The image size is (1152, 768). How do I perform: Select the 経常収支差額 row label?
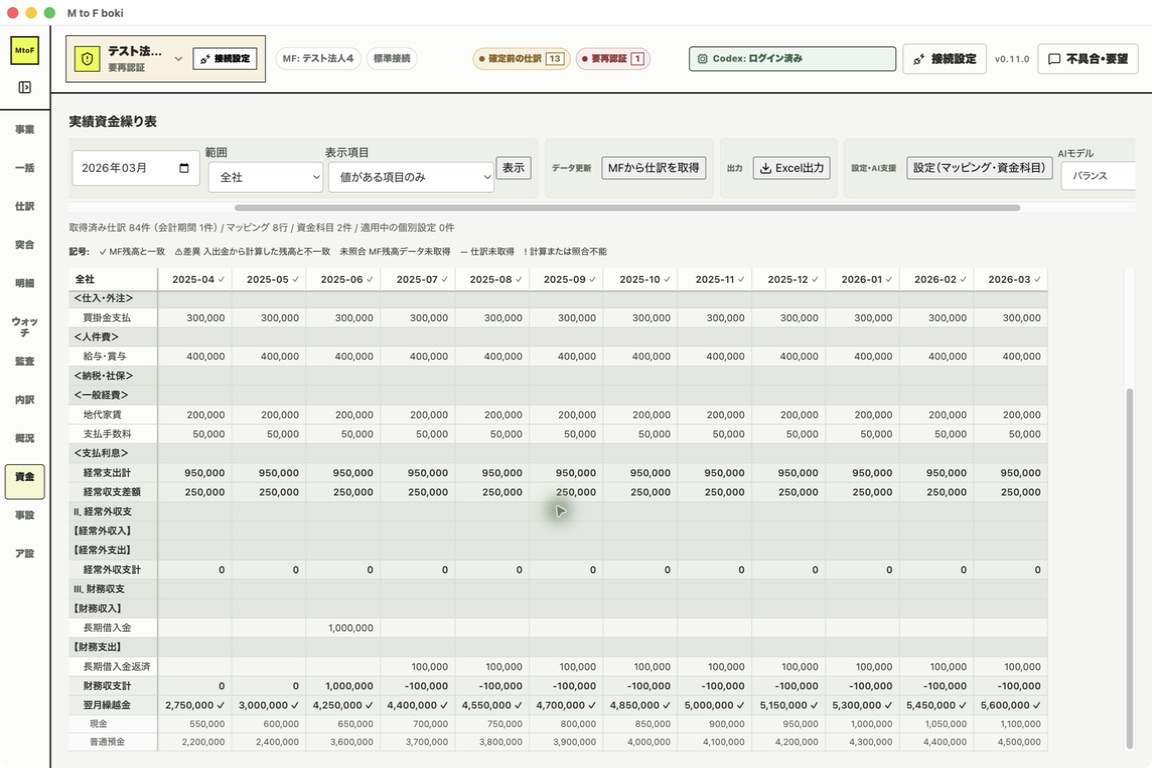[112, 492]
